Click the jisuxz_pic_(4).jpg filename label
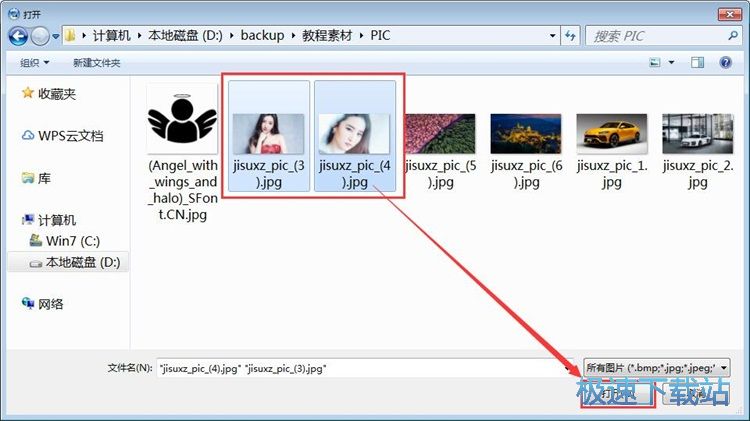Viewport: 750px width, 421px height. pyautogui.click(x=355, y=174)
